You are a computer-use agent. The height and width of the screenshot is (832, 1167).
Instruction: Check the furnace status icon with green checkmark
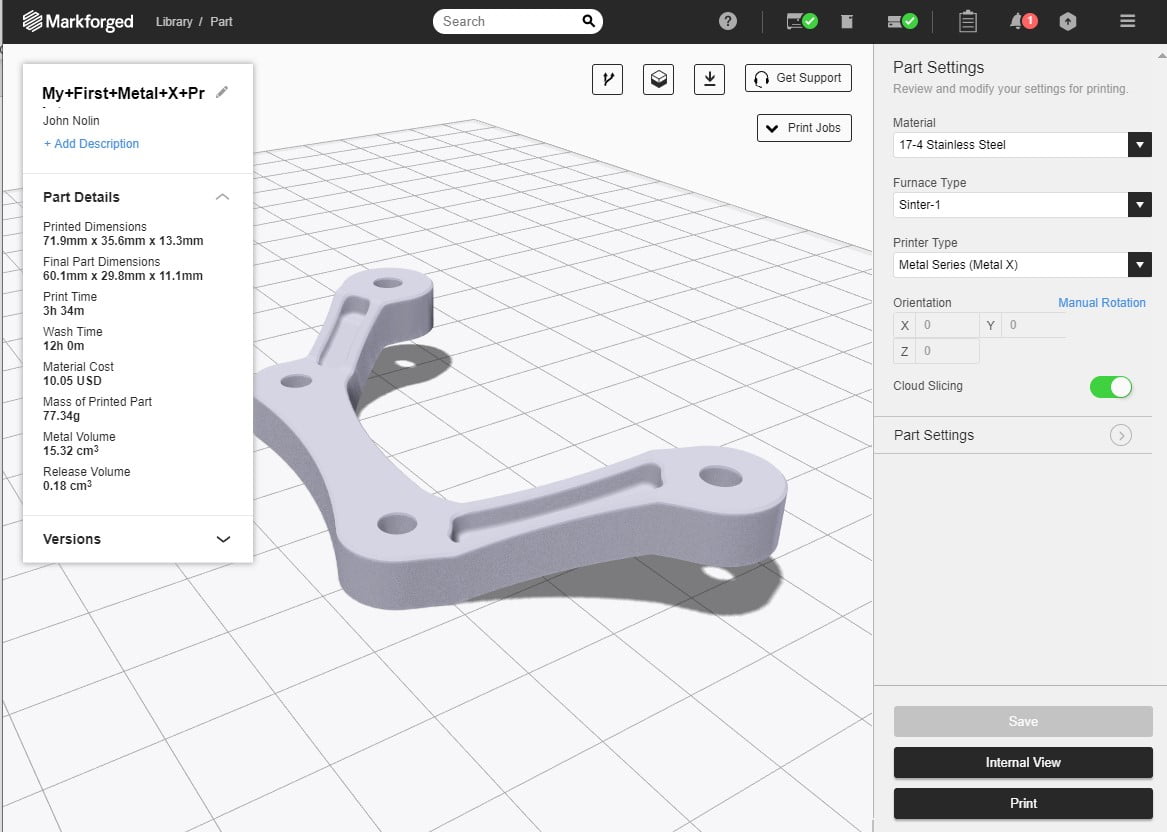pyautogui.click(x=902, y=22)
